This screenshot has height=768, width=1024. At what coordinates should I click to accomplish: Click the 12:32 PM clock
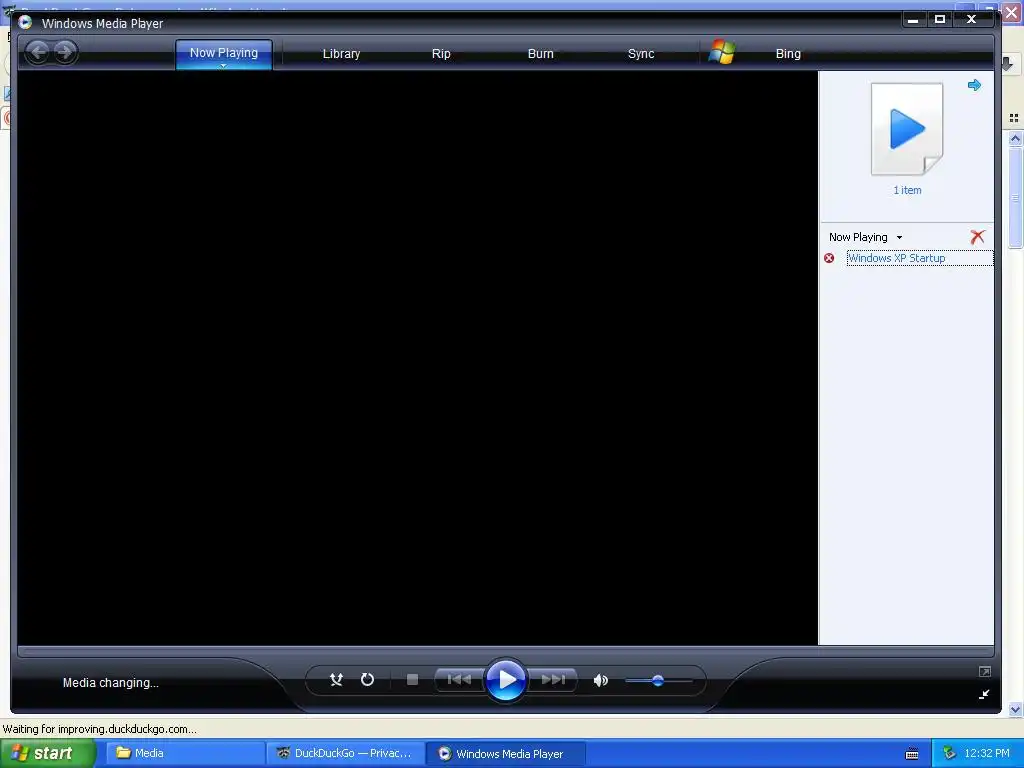[x=987, y=753]
